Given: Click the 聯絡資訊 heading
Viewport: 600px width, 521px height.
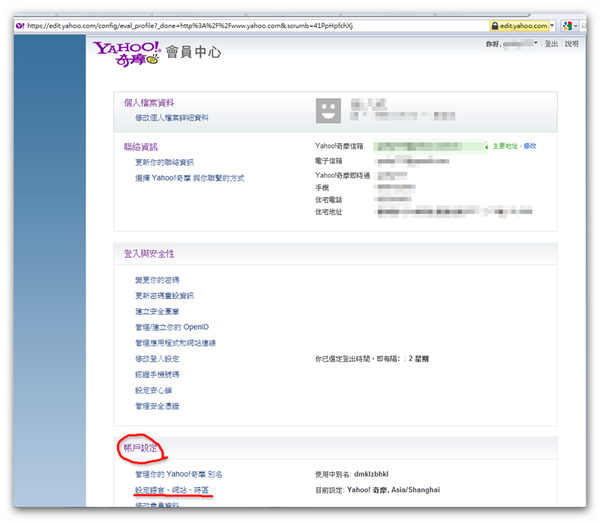Looking at the screenshot, I should click(141, 147).
